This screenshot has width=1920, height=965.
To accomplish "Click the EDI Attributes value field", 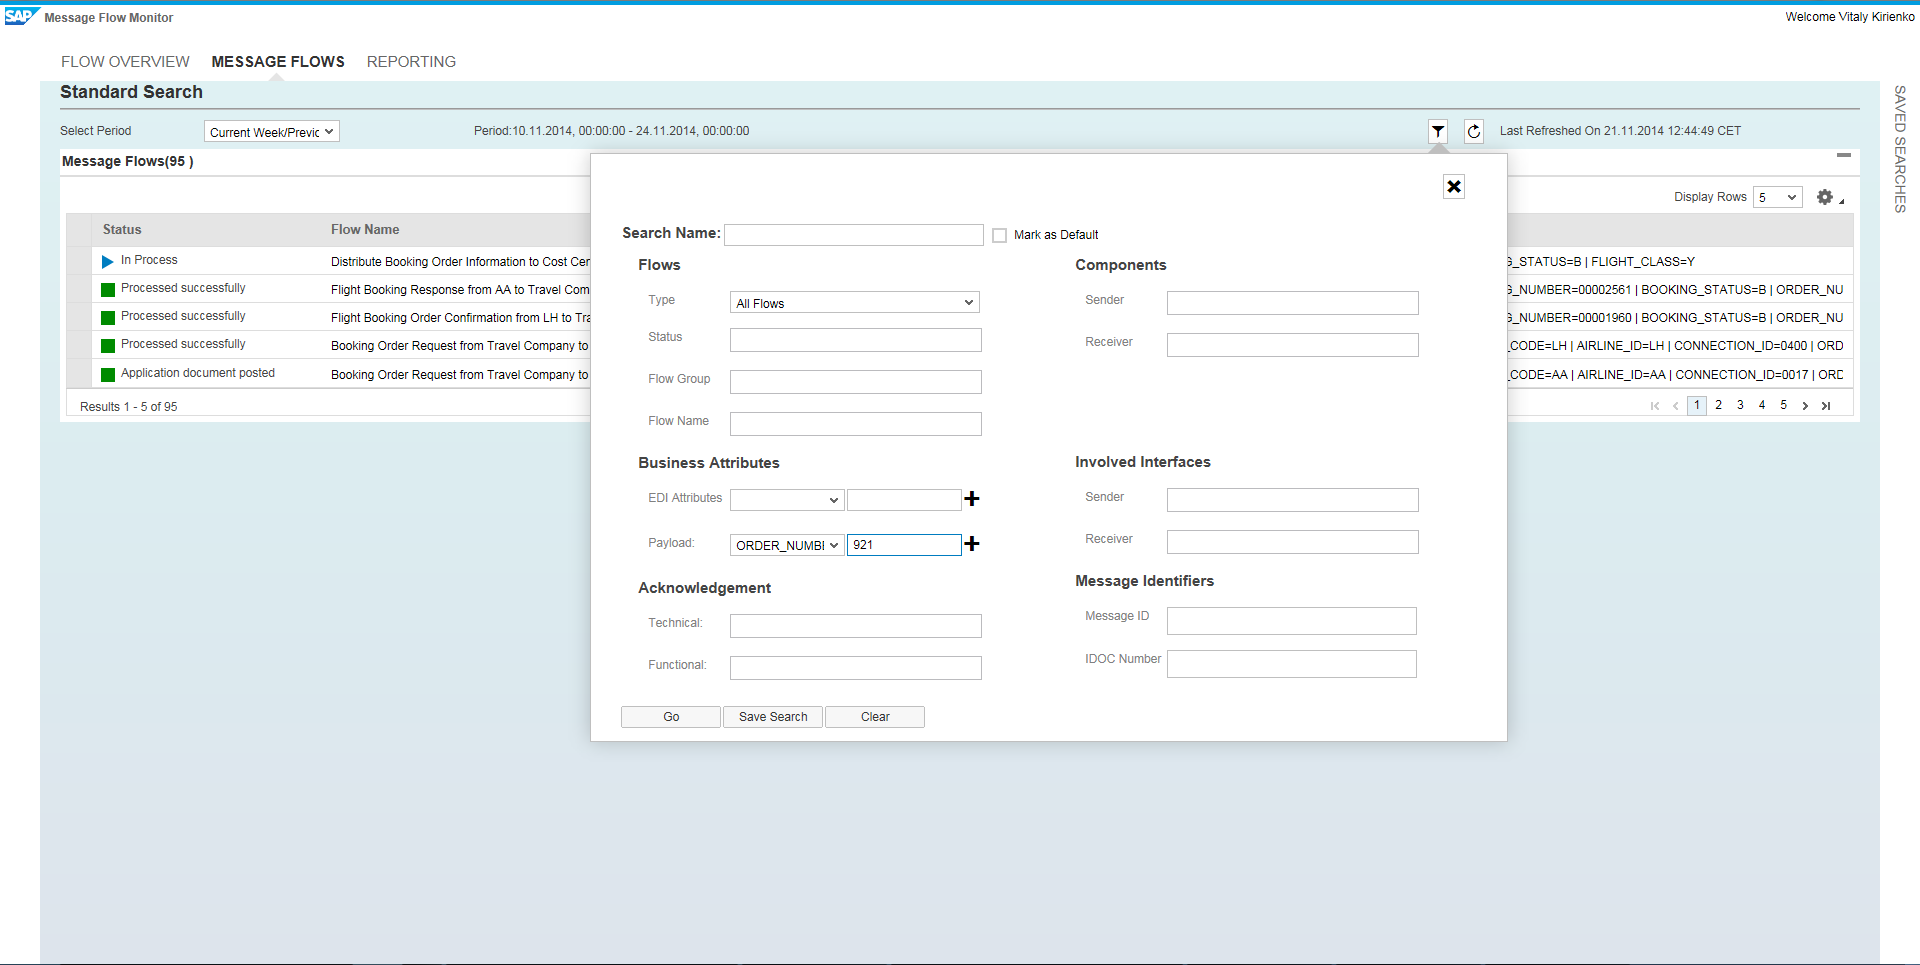I will pyautogui.click(x=904, y=500).
